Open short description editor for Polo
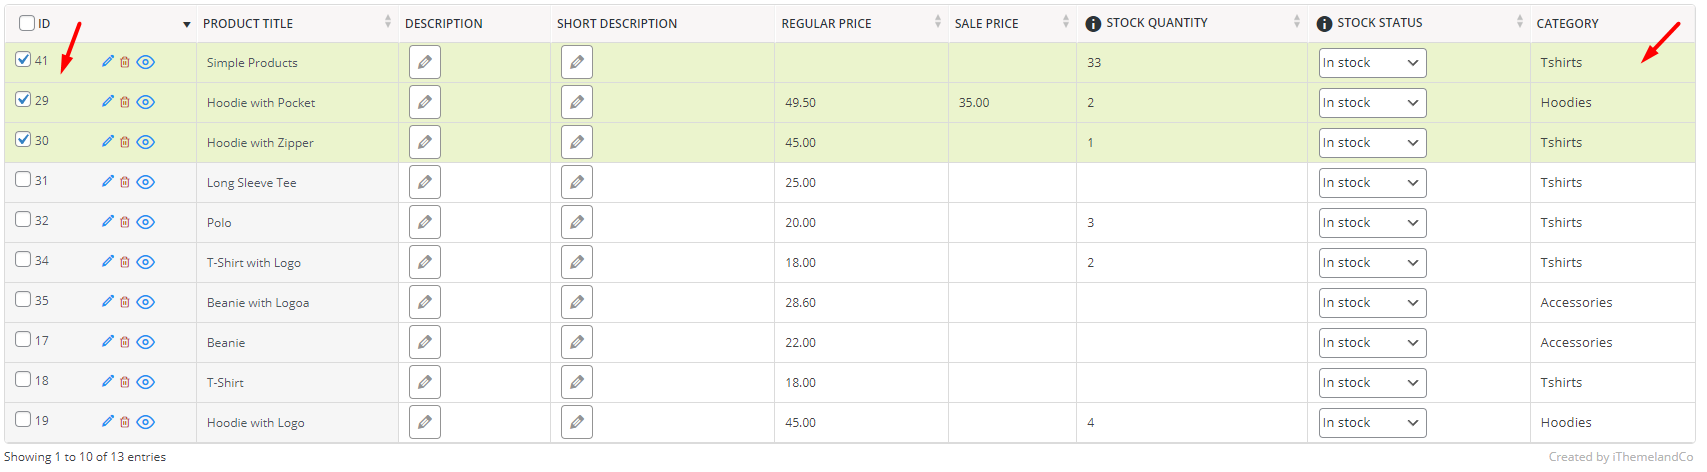Screen dimensions: 1707x472 click(577, 222)
